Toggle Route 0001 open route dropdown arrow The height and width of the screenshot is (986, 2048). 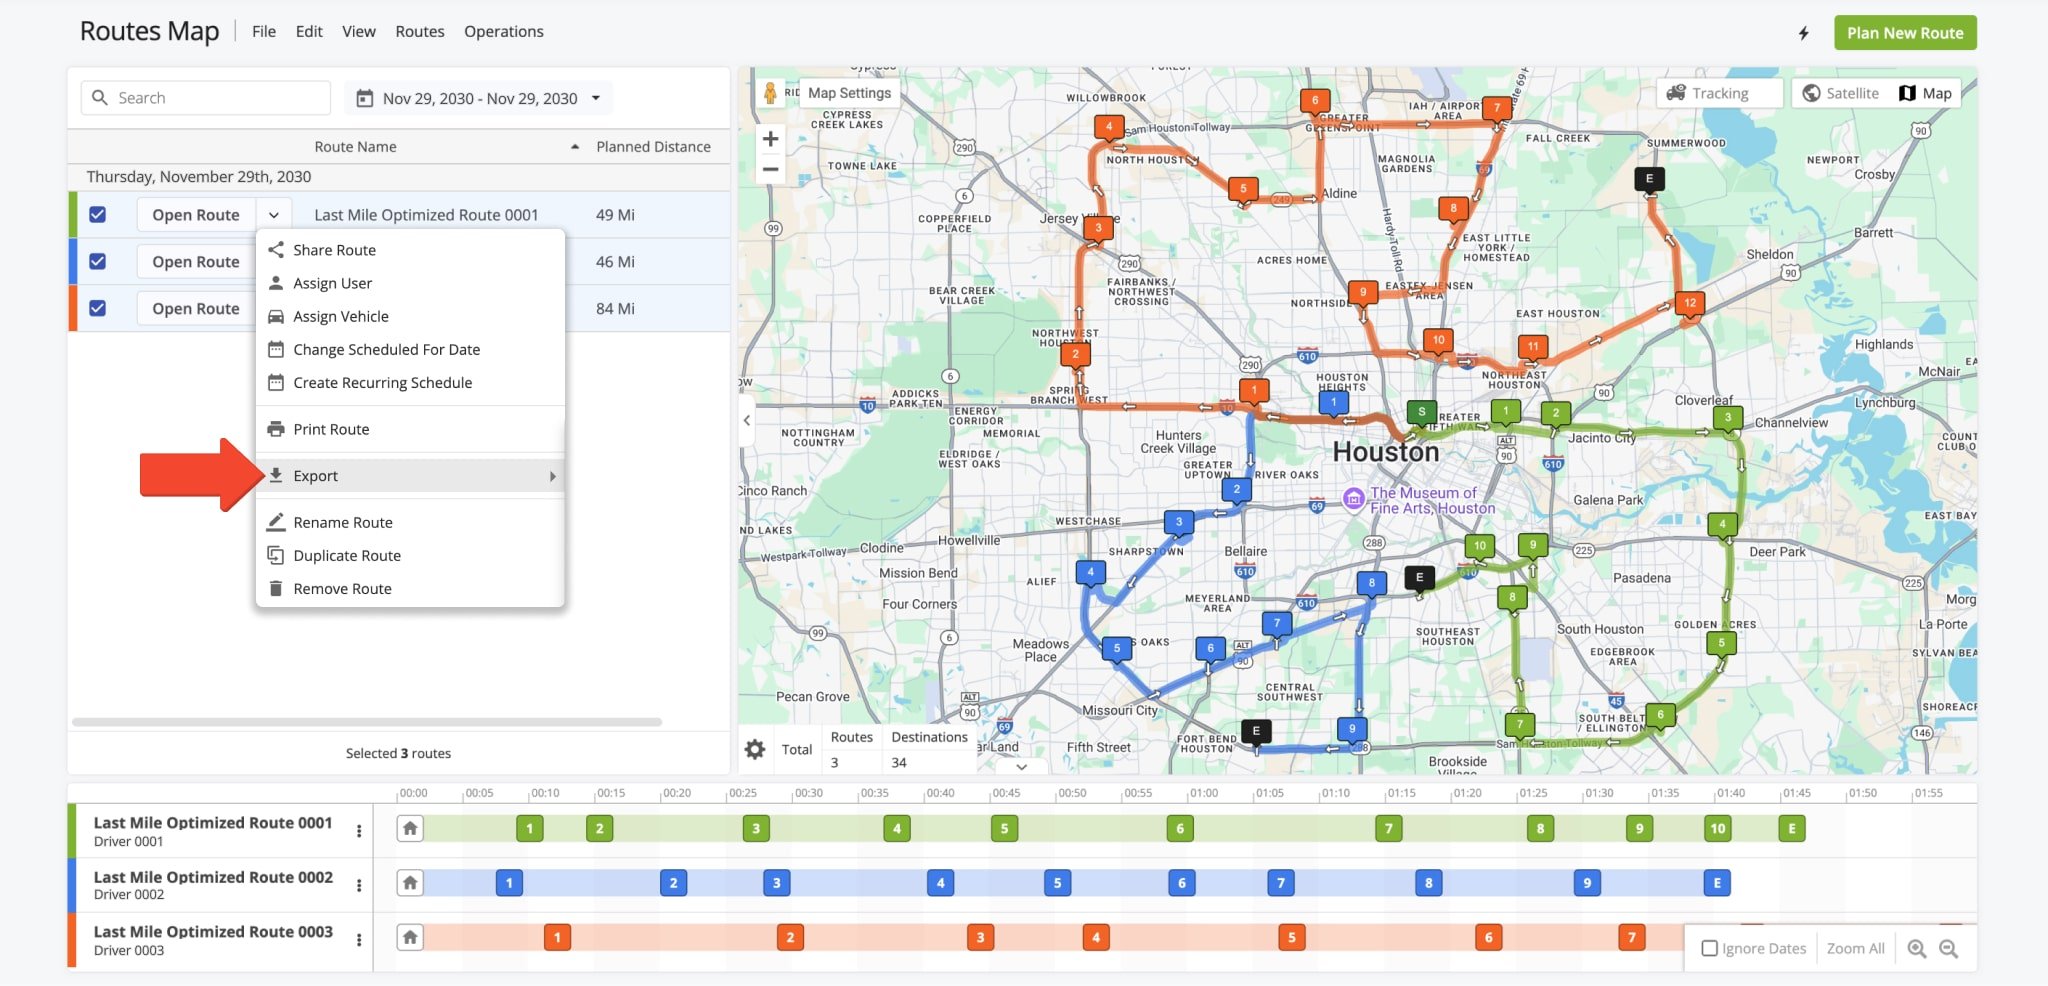(273, 215)
